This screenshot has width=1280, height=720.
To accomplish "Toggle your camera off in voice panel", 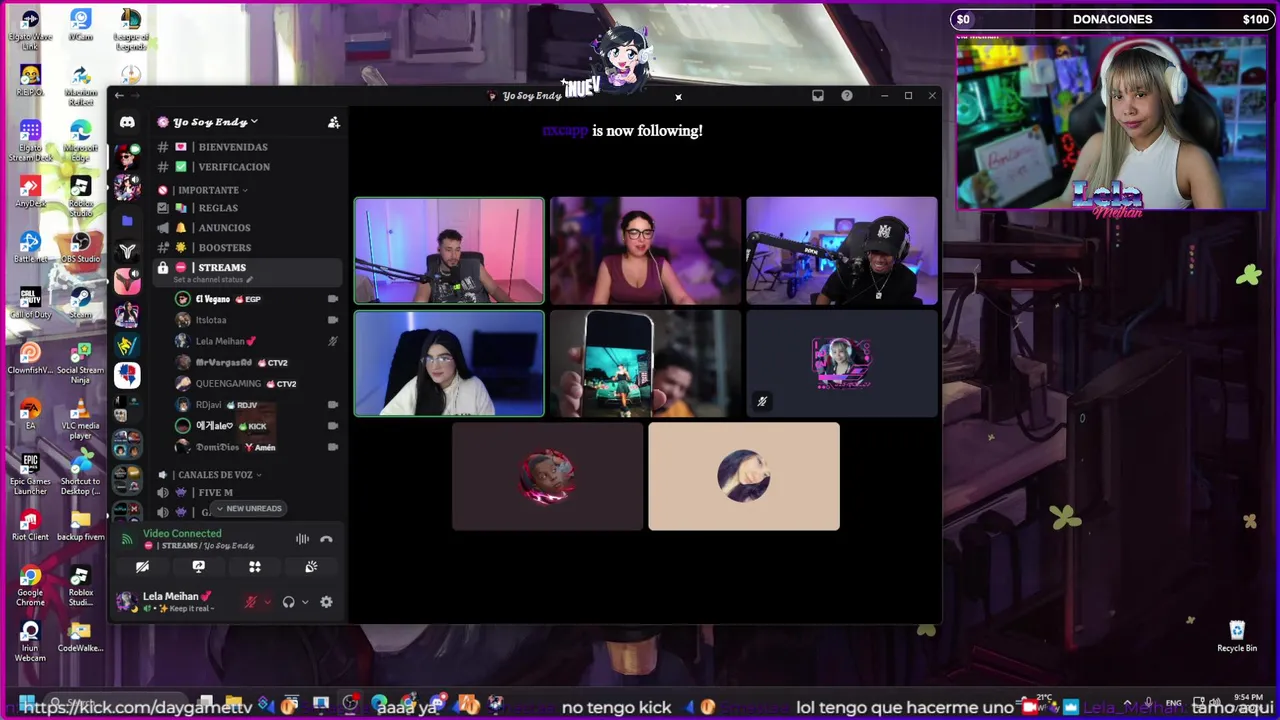I will 142,567.
